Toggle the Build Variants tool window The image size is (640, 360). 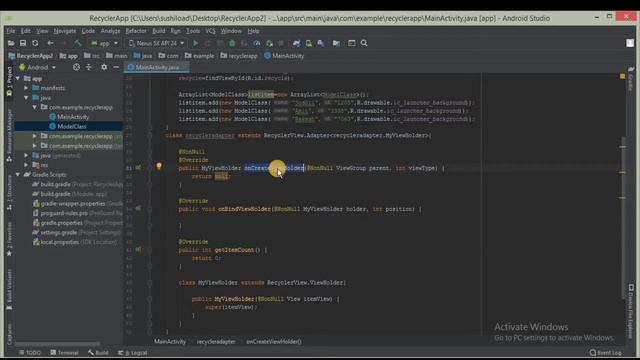9,289
